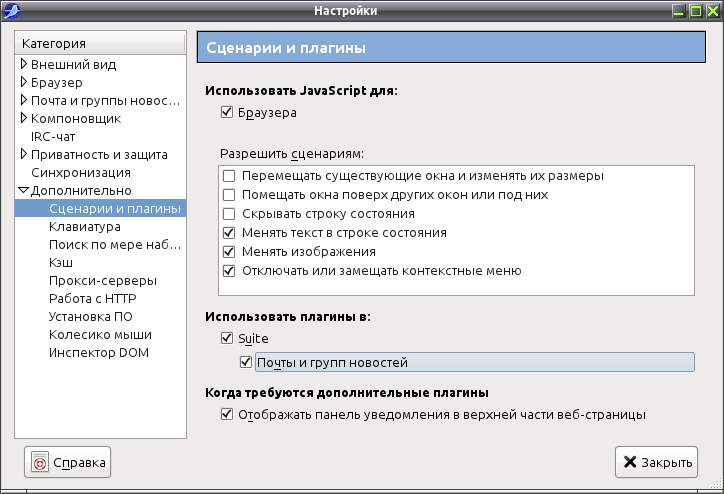Select Колесико мыши settings
Screen dimensions: 724x494
(x=100, y=335)
